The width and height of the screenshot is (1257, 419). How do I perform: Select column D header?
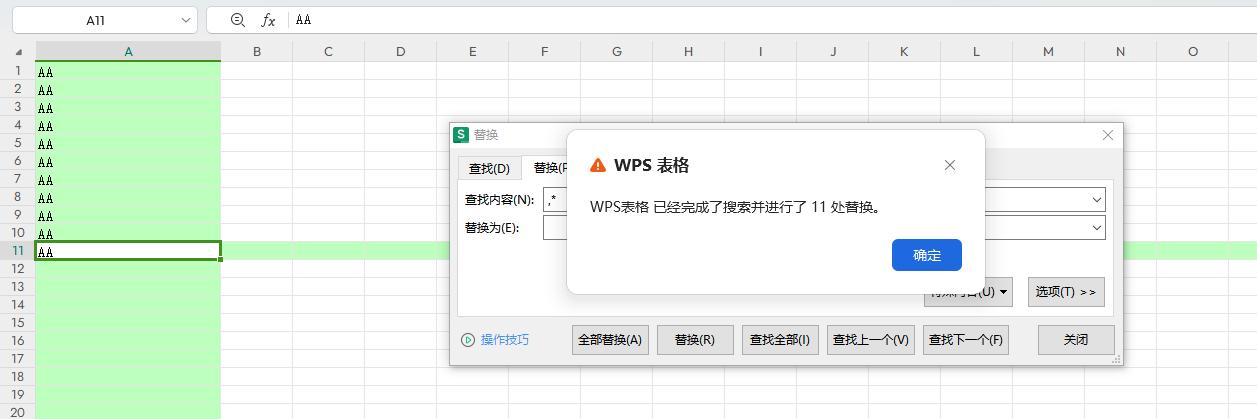(x=400, y=52)
